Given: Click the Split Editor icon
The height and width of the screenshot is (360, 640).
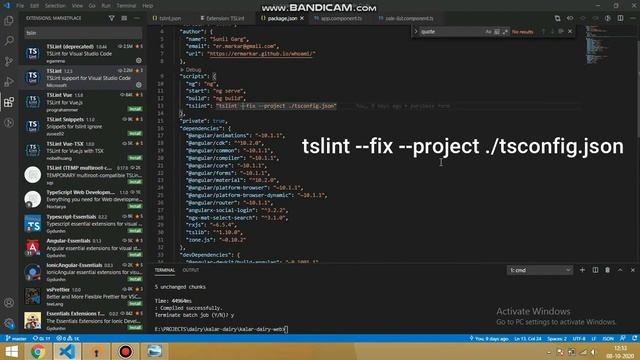Looking at the screenshot, I should pos(620,18).
